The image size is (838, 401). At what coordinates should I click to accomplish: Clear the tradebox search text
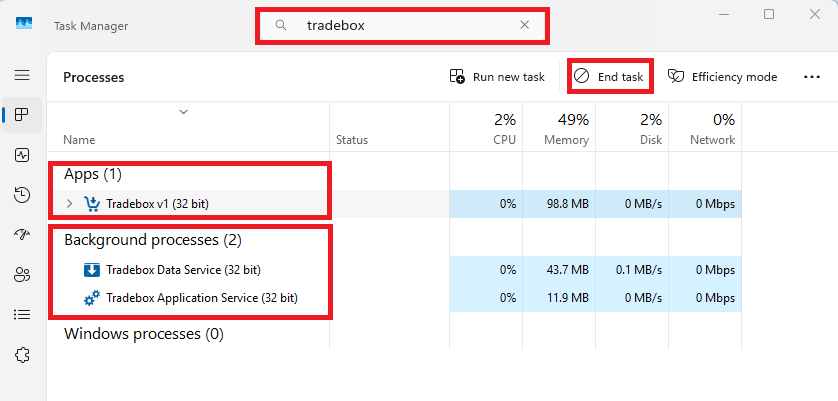(524, 25)
